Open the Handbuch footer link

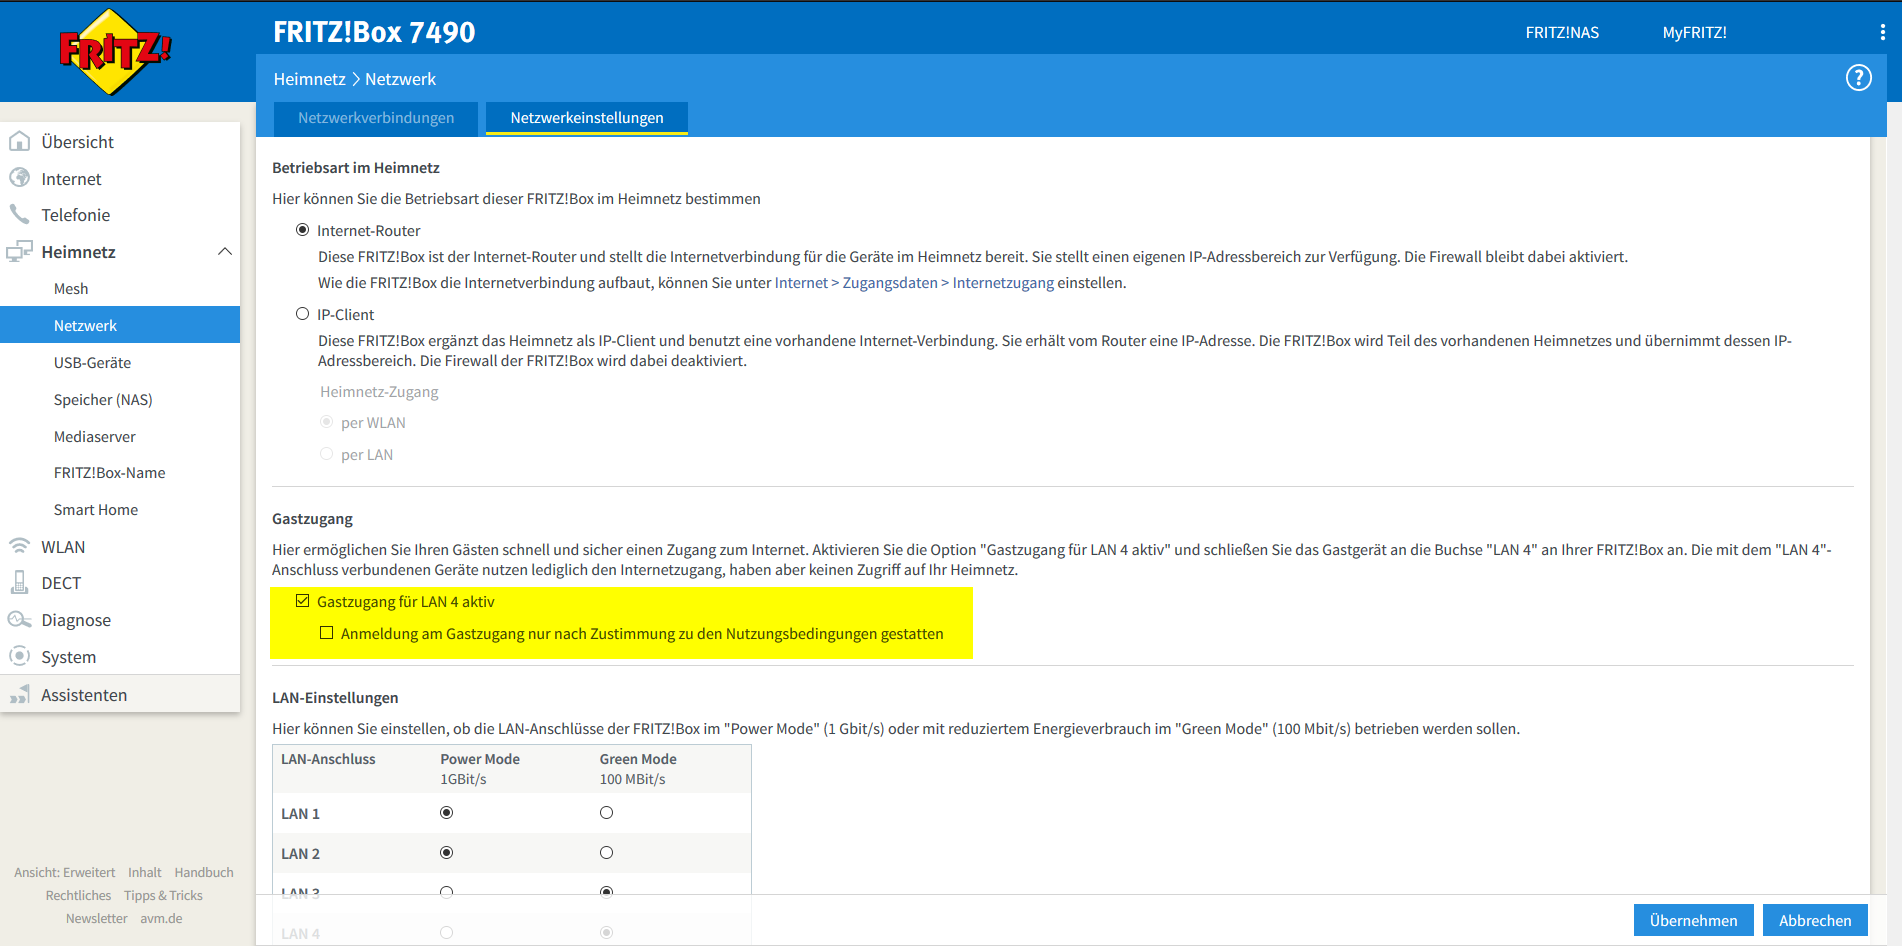click(204, 873)
